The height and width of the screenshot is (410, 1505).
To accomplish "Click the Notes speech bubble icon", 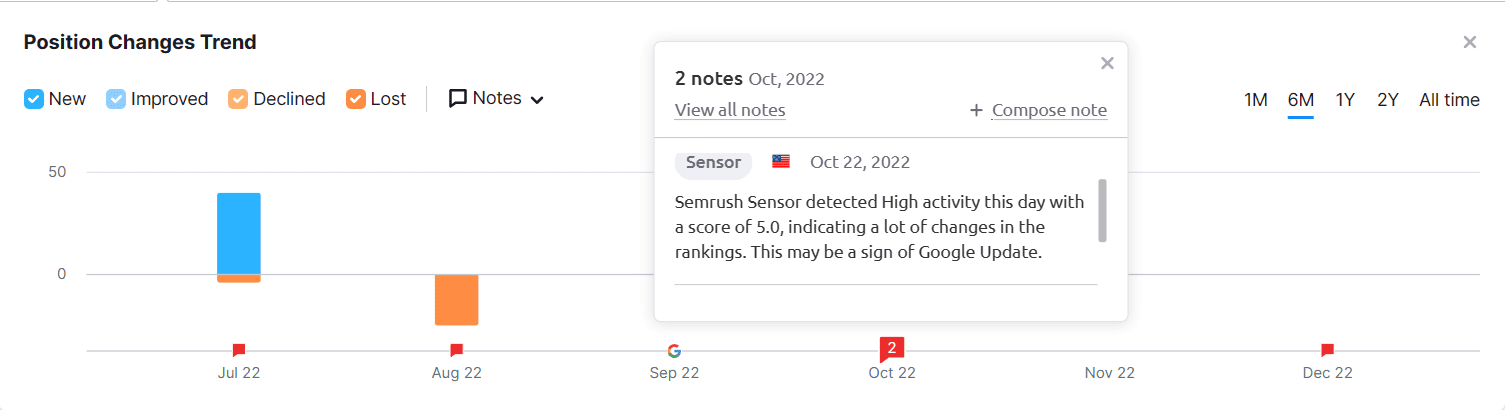I will tap(458, 99).
